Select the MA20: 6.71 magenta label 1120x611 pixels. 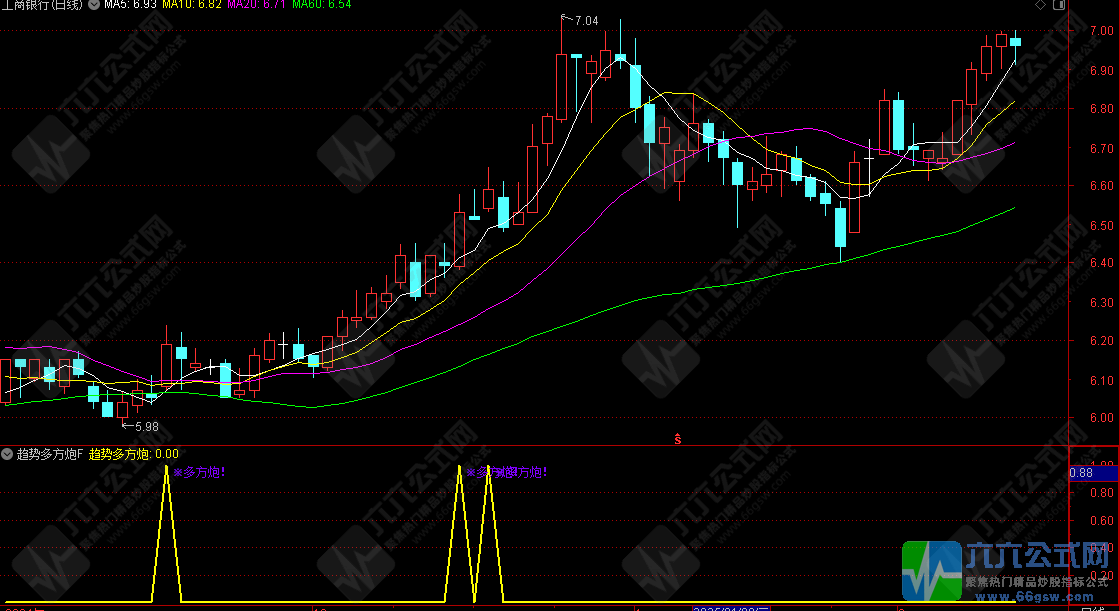click(256, 6)
